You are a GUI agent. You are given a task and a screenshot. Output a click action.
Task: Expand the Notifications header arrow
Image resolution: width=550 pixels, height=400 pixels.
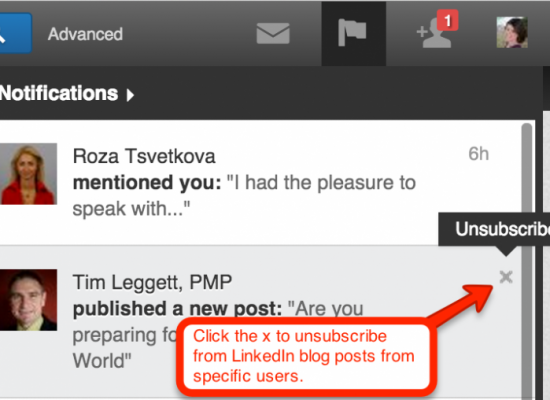click(130, 95)
